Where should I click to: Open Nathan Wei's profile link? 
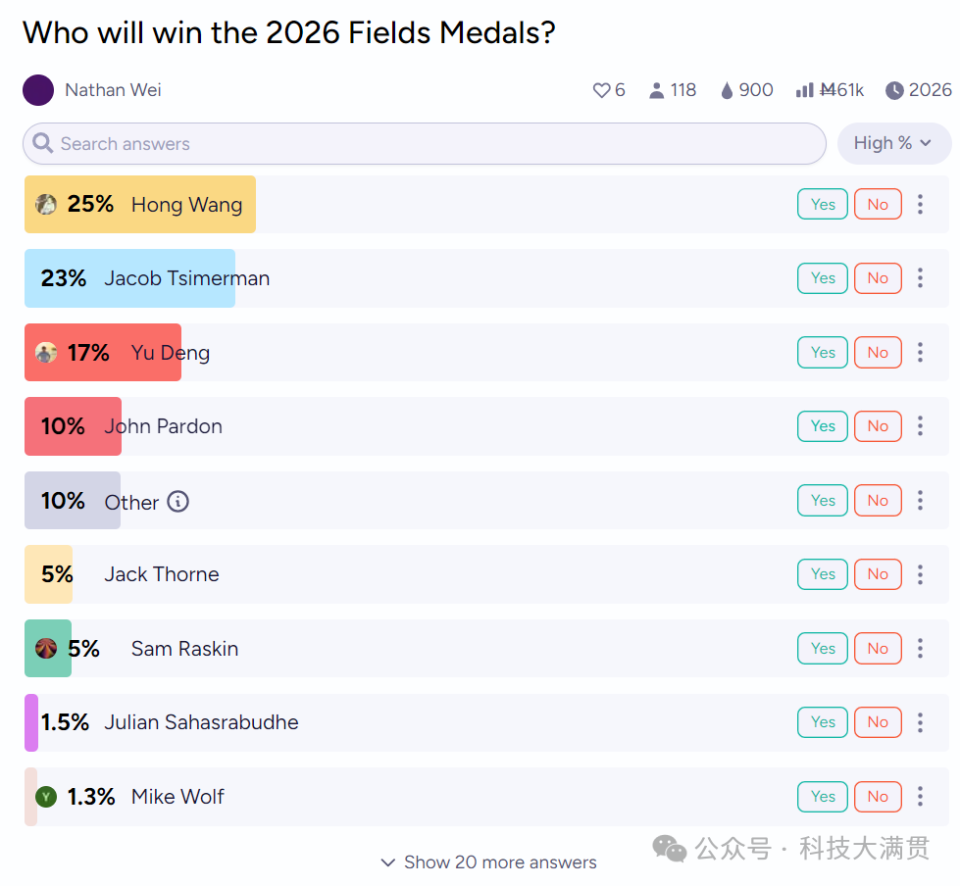coord(113,90)
